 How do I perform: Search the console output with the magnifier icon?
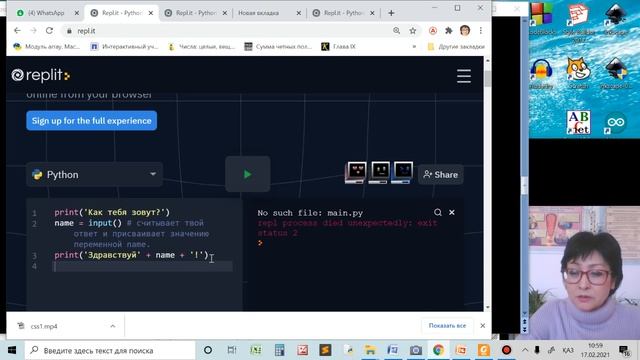pyautogui.click(x=438, y=212)
